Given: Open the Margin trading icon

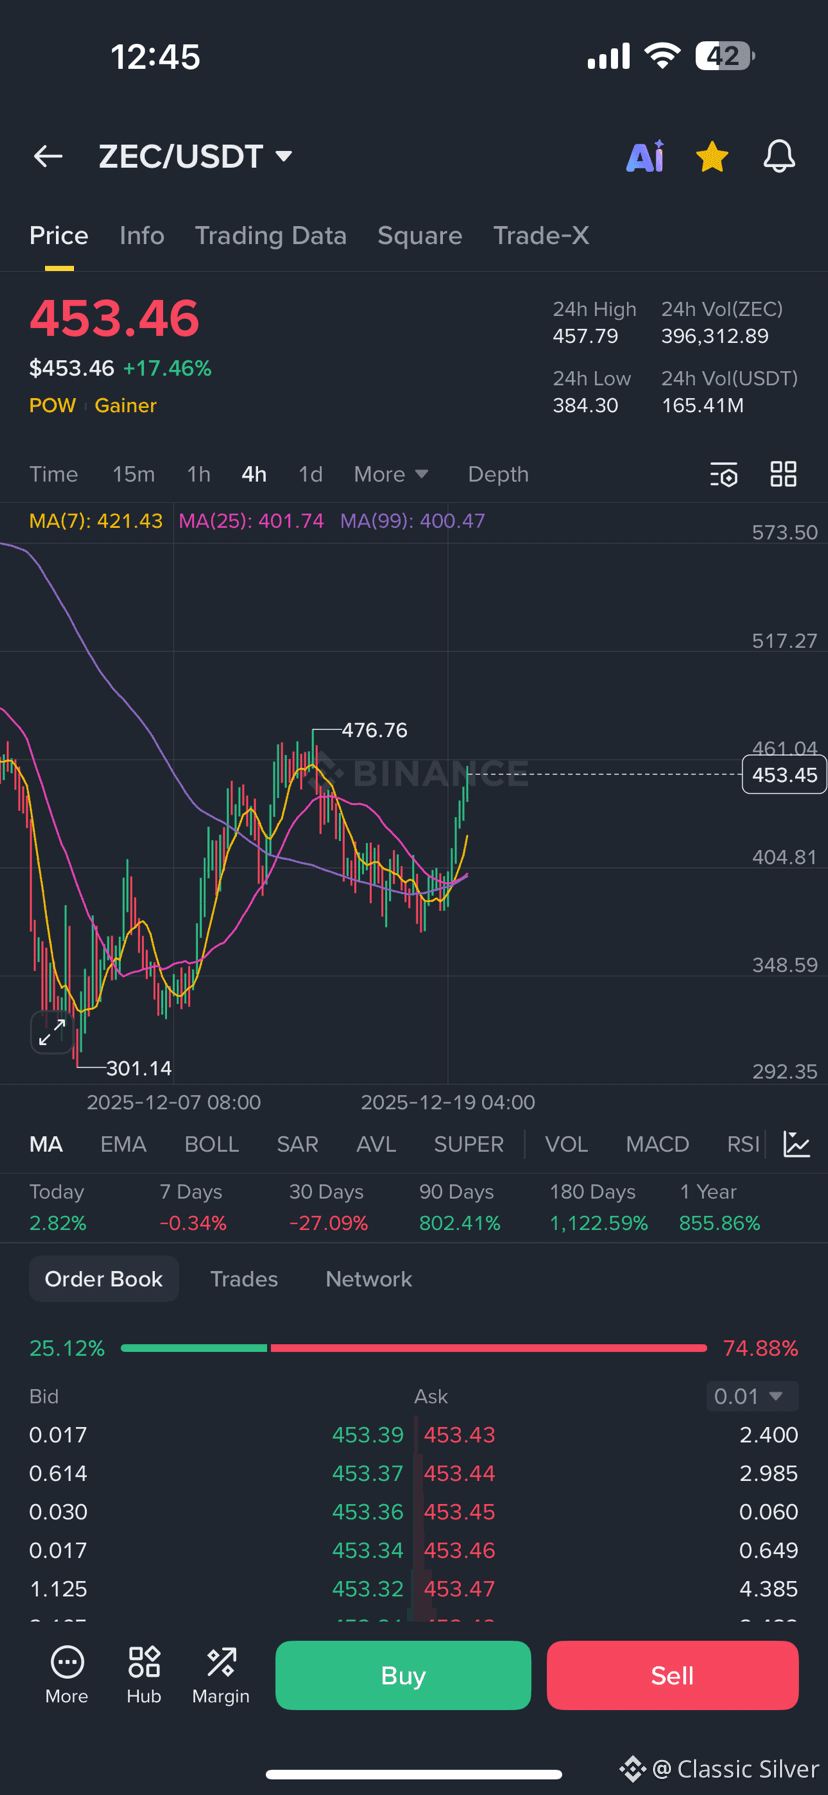Looking at the screenshot, I should point(221,1675).
